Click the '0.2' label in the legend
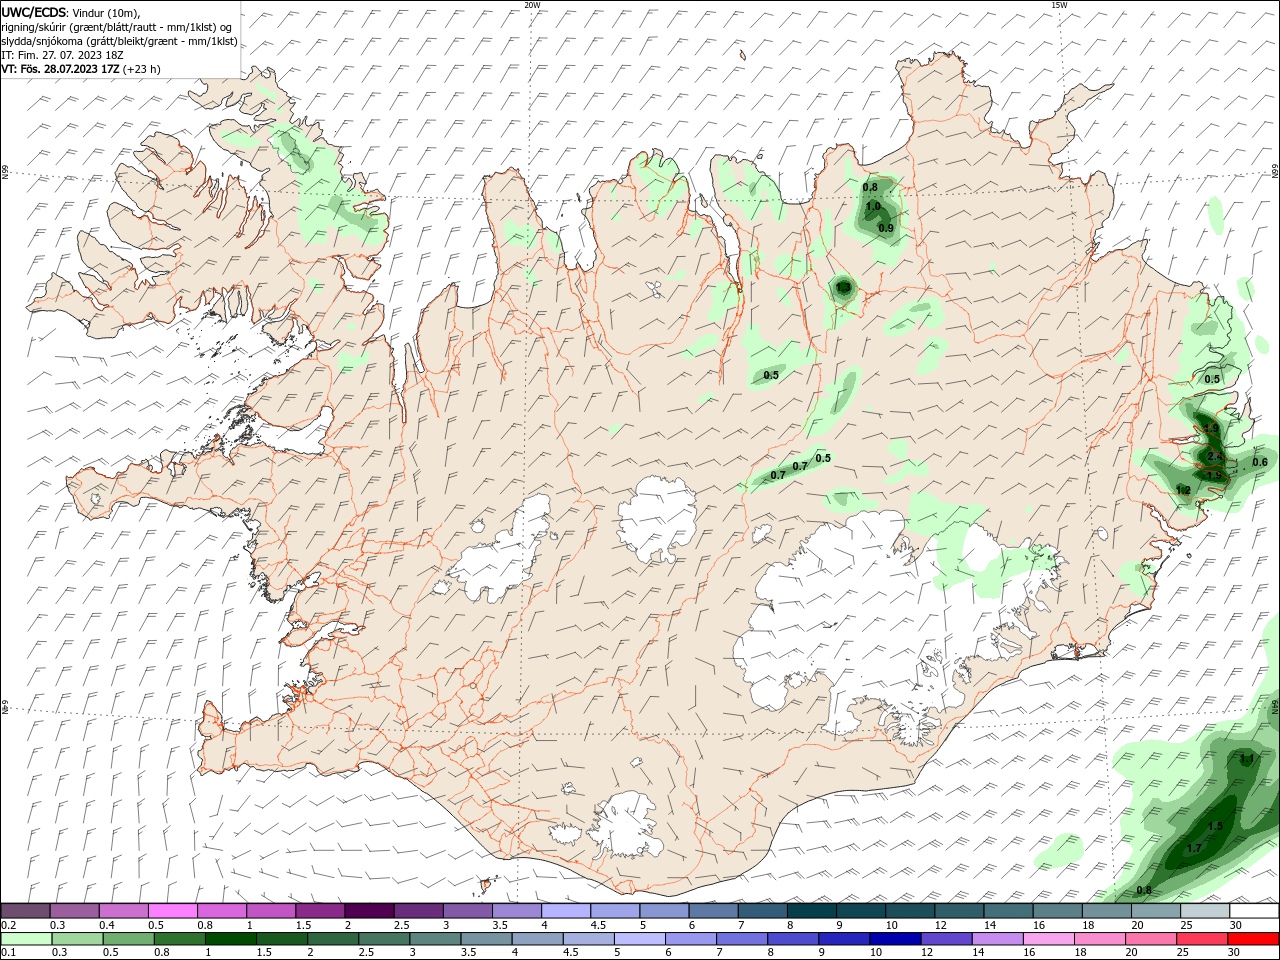The height and width of the screenshot is (960, 1280). tap(8, 925)
